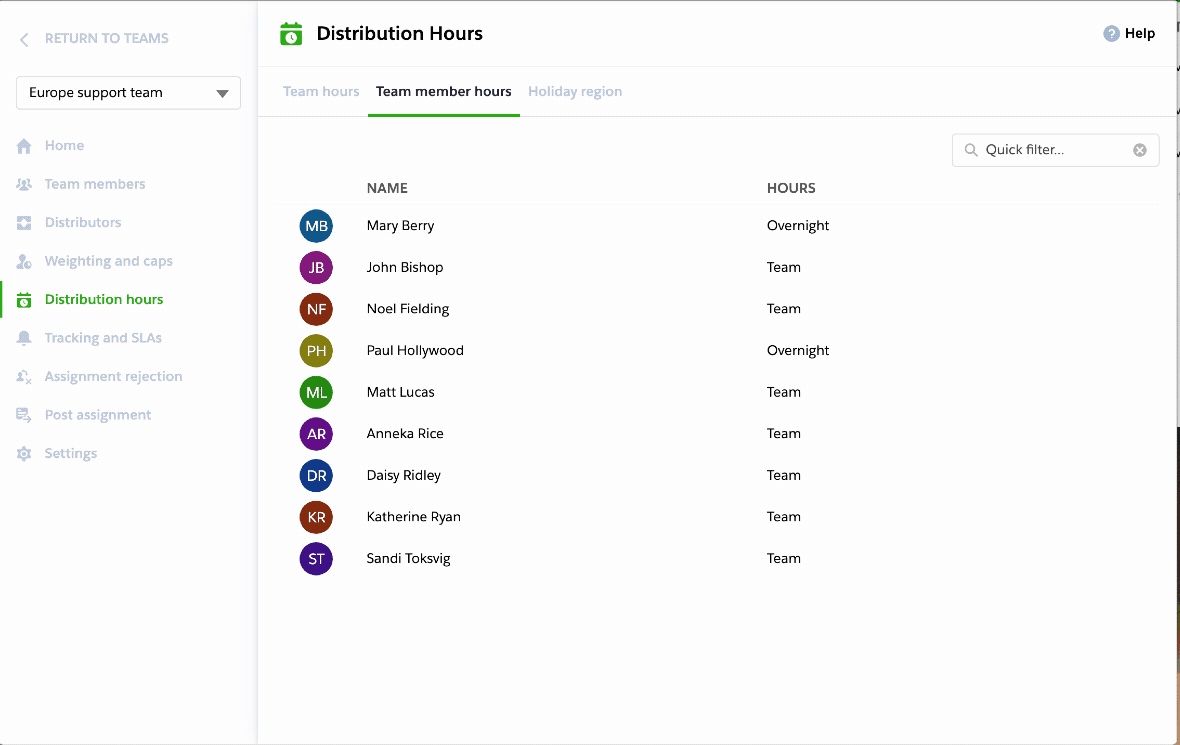The image size is (1180, 745).
Task: Clear the Quick filter with the X icon
Action: (1139, 150)
